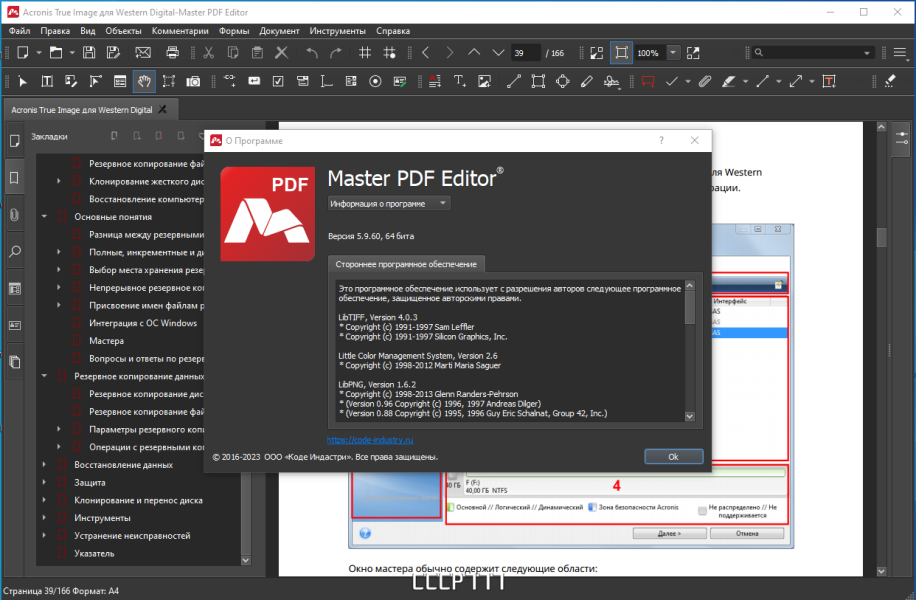The height and width of the screenshot is (600, 916).
Task: Undo the last action with the toolbar arrow
Action: (312, 53)
